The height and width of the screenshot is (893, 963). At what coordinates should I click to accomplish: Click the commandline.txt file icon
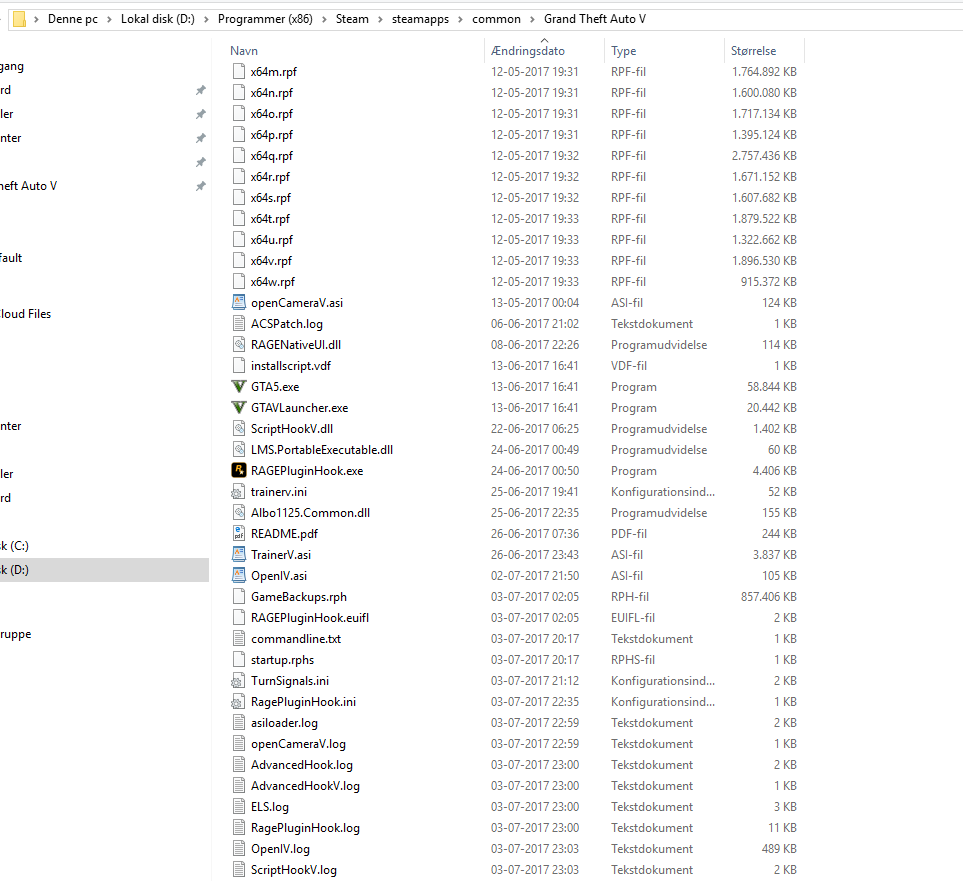point(239,639)
